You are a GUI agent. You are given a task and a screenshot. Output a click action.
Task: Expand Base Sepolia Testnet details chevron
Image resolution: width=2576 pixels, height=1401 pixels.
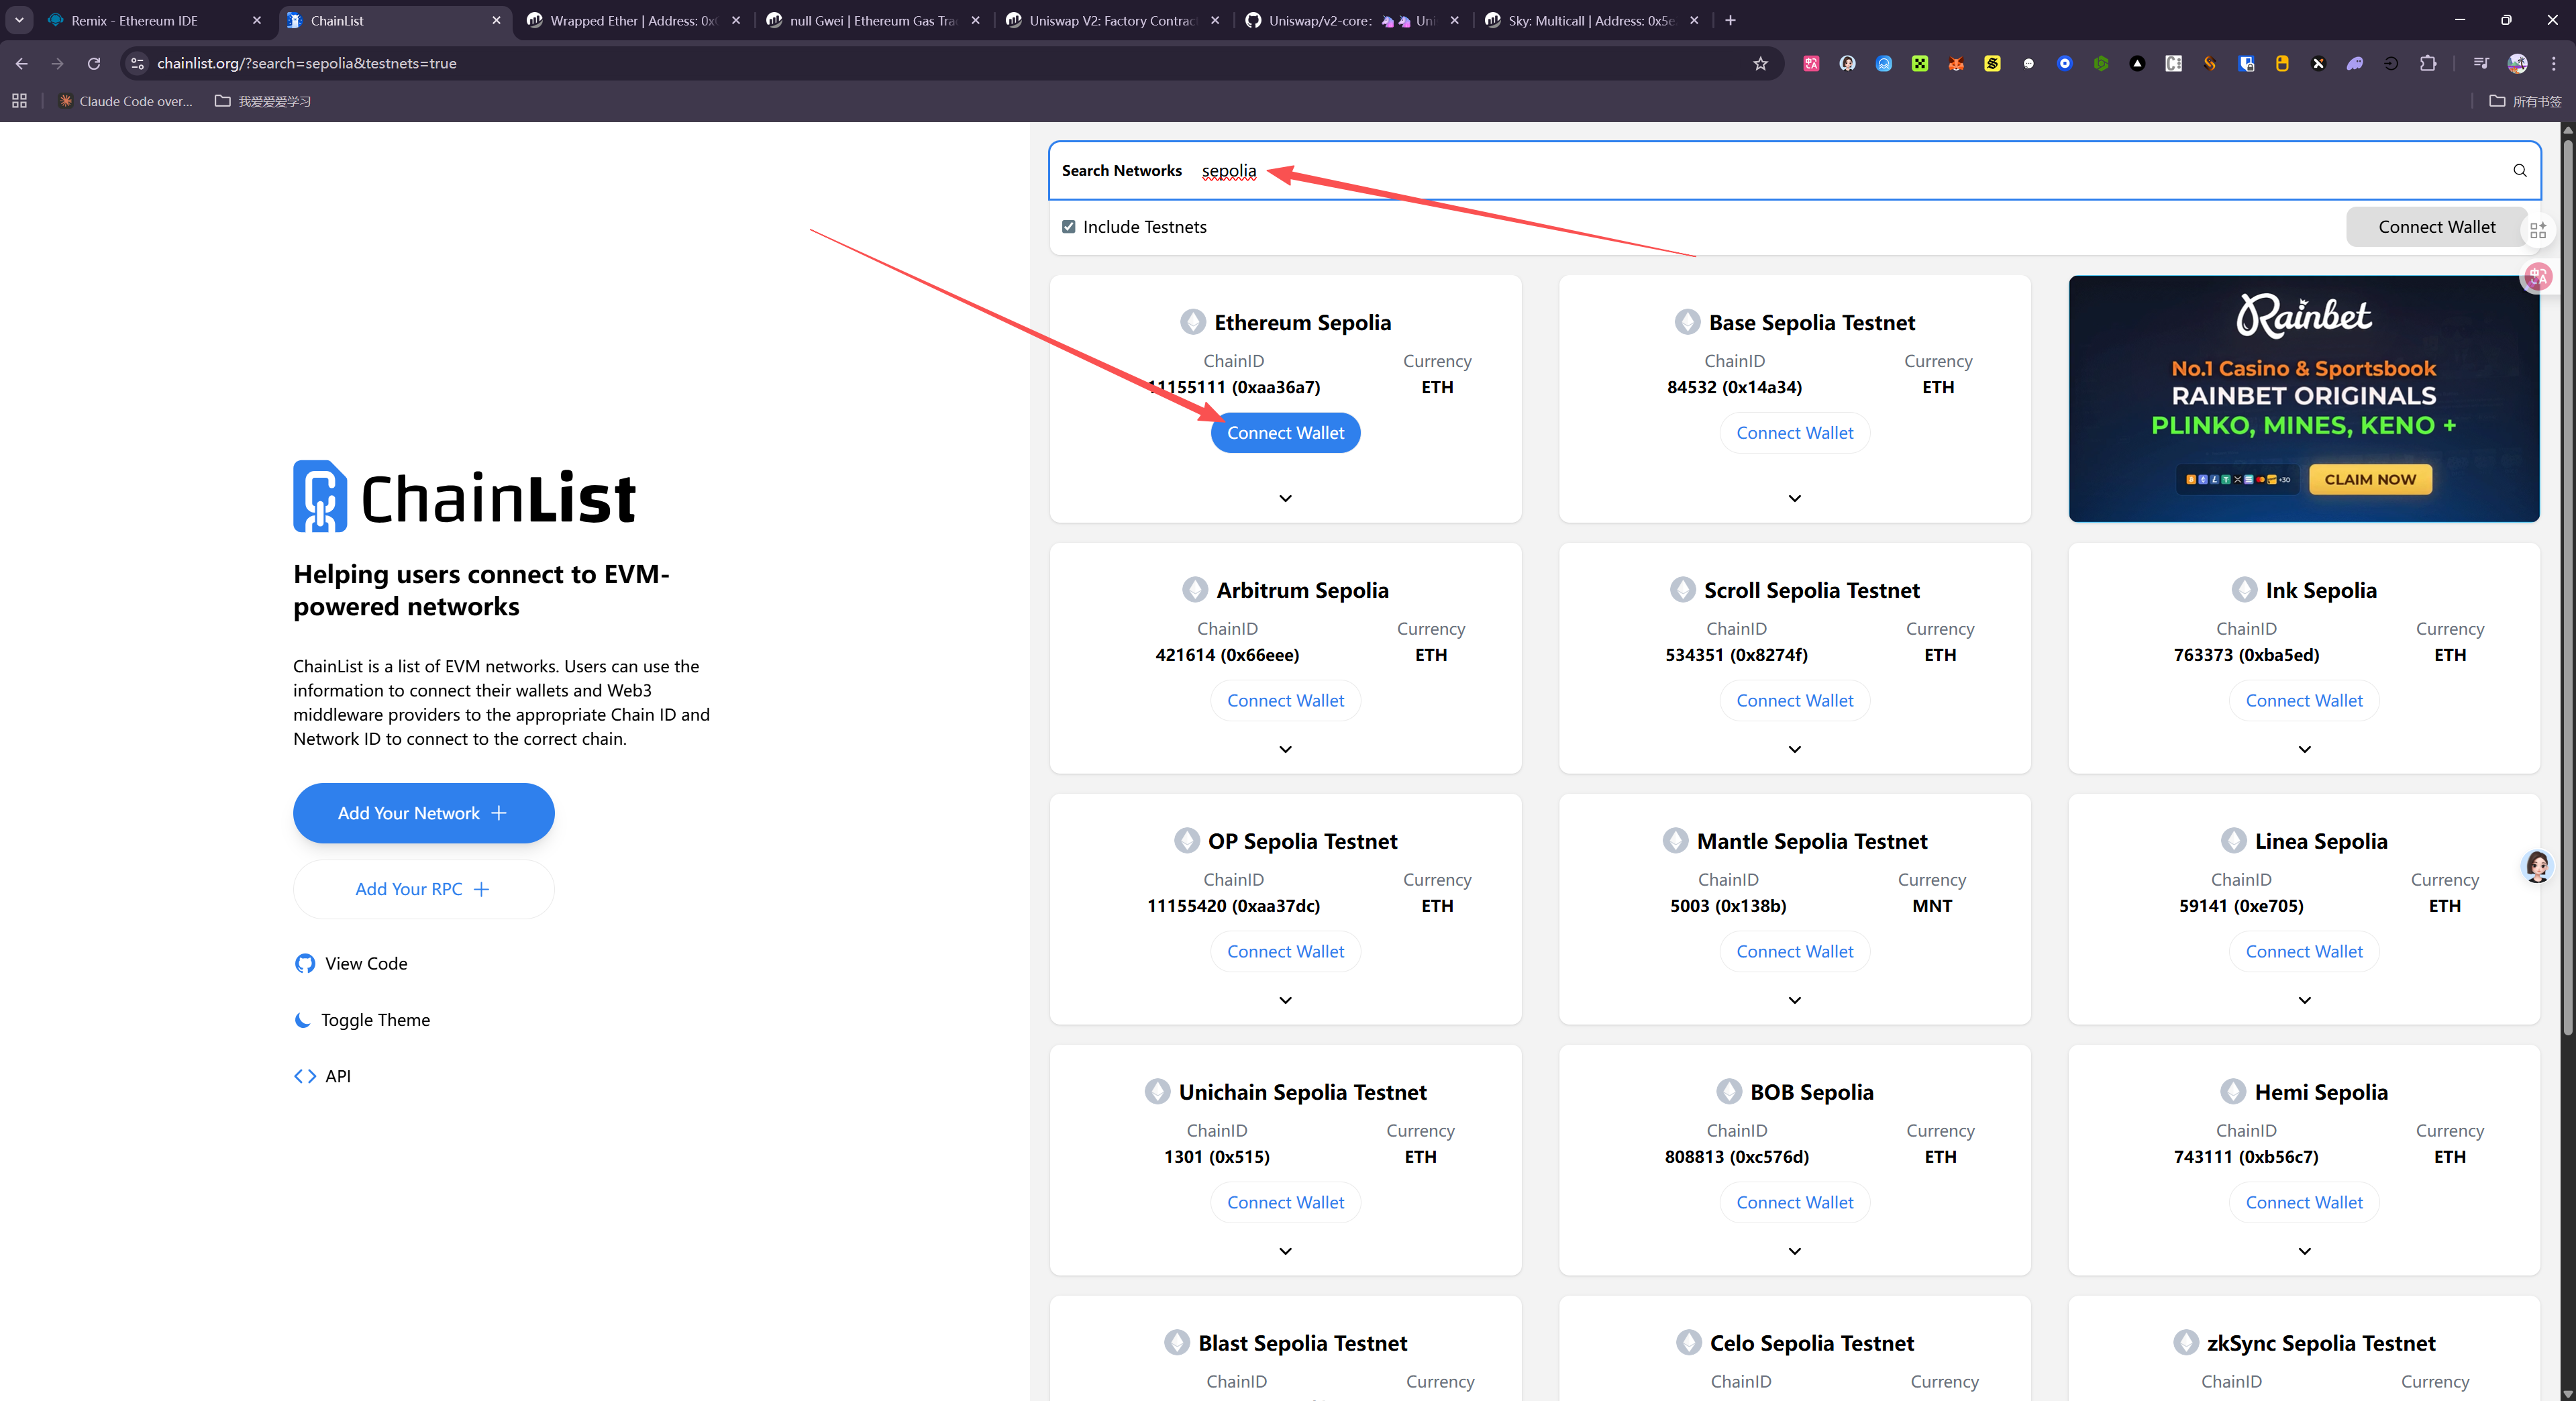click(1794, 498)
